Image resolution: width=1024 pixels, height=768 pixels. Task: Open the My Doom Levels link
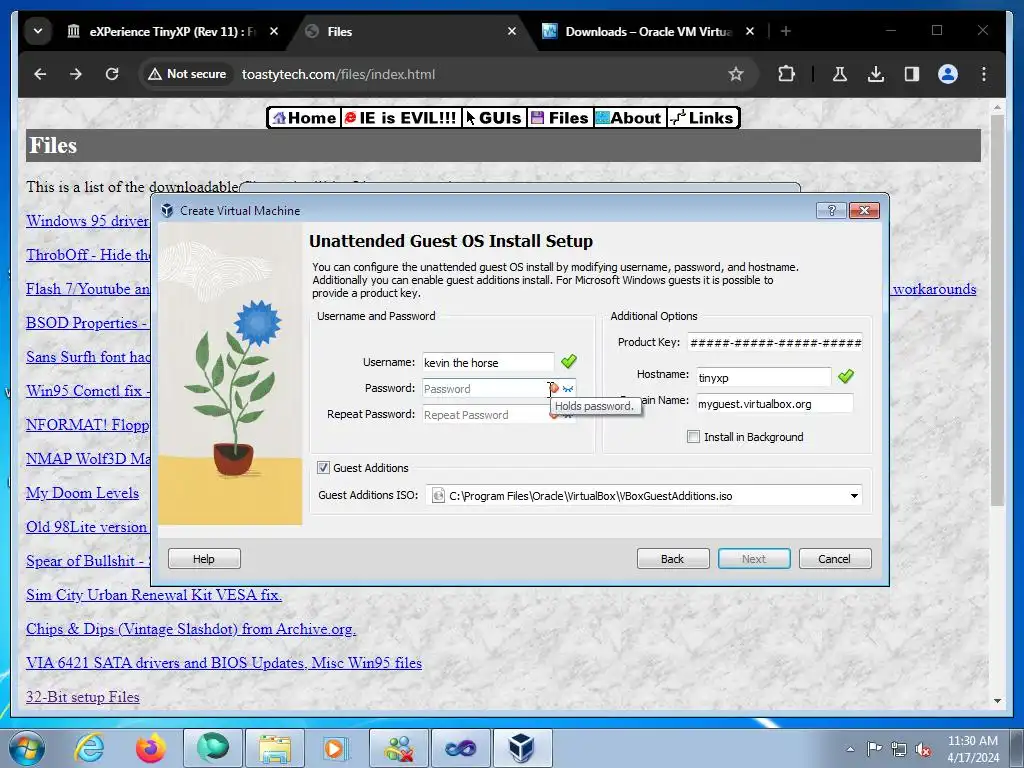click(x=82, y=493)
